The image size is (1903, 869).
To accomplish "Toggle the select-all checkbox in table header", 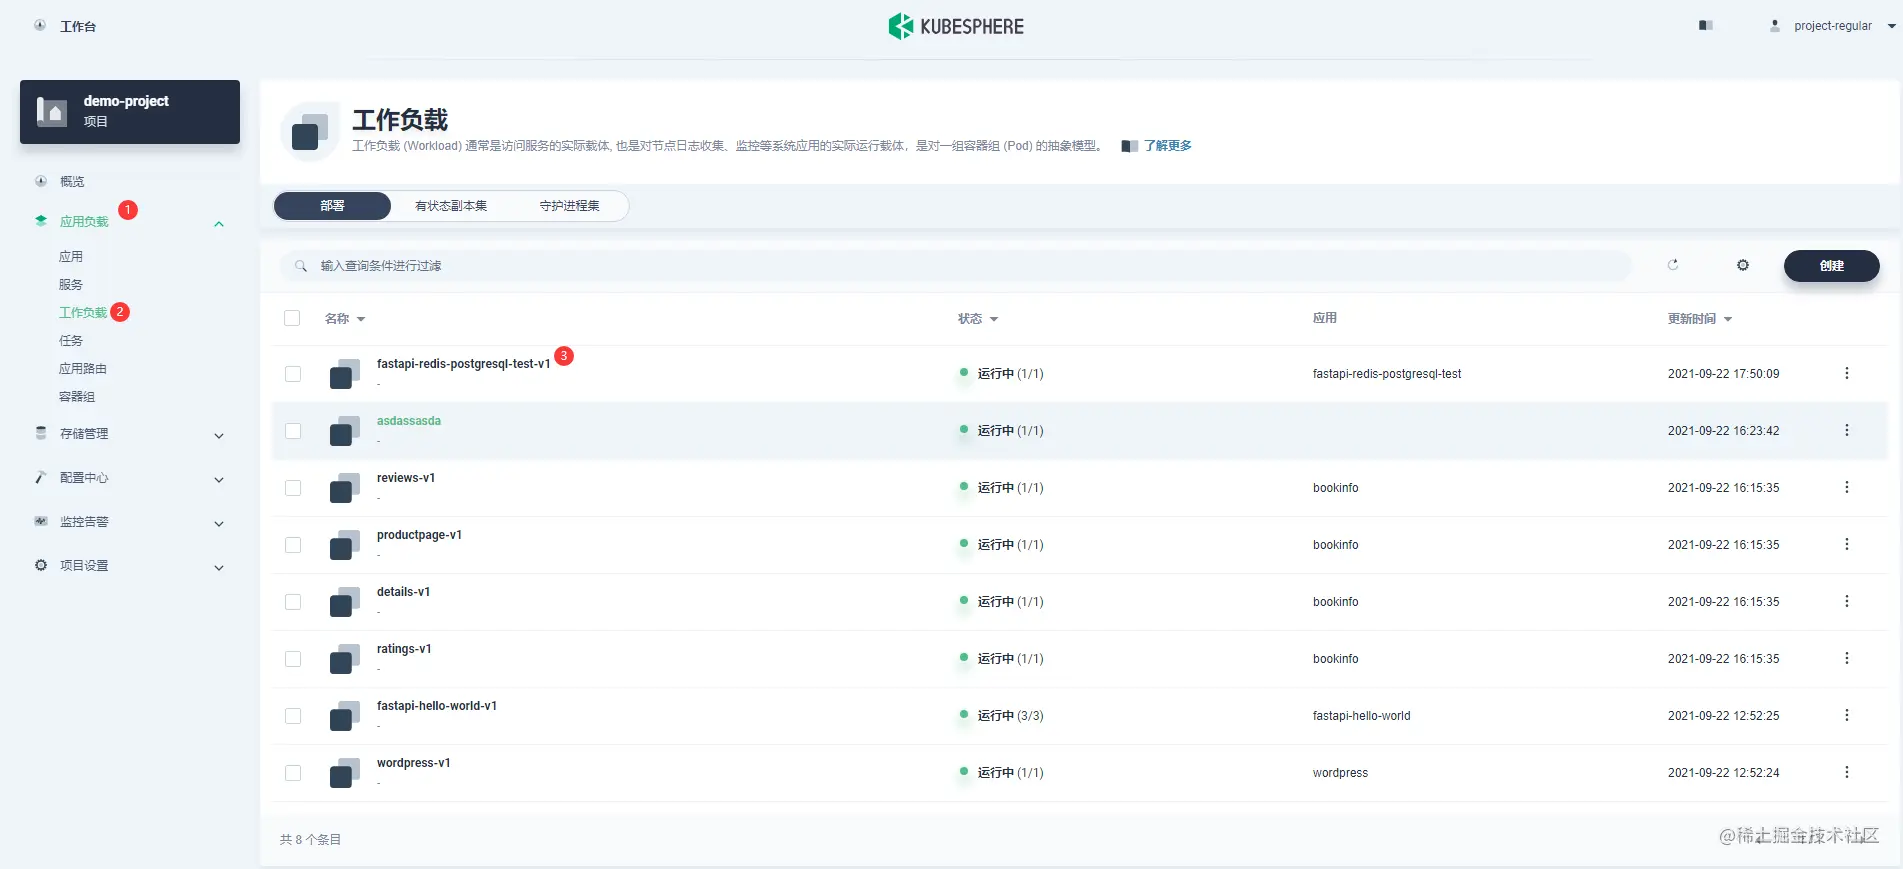I will (292, 318).
